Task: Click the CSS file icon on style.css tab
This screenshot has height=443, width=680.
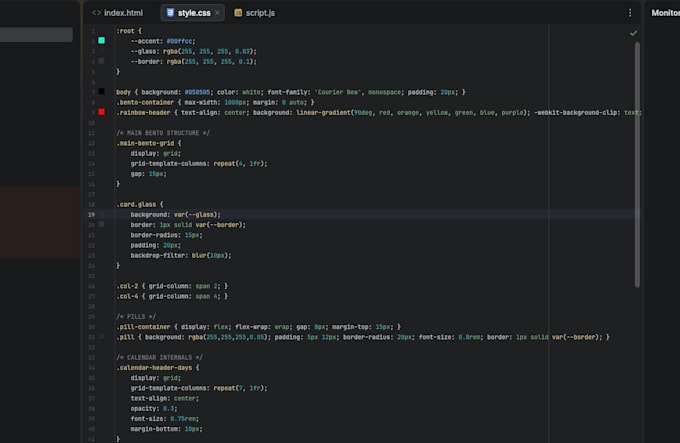Action: click(x=170, y=13)
